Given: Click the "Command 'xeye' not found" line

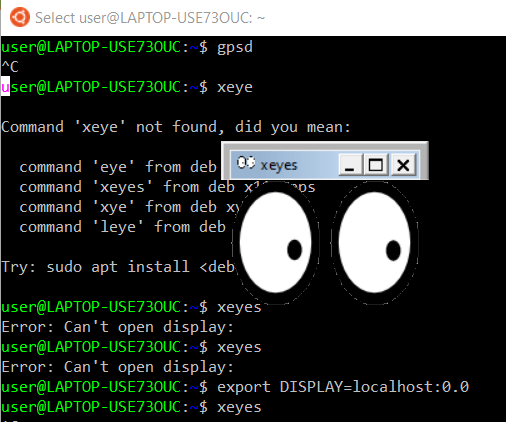Looking at the screenshot, I should click(176, 127).
